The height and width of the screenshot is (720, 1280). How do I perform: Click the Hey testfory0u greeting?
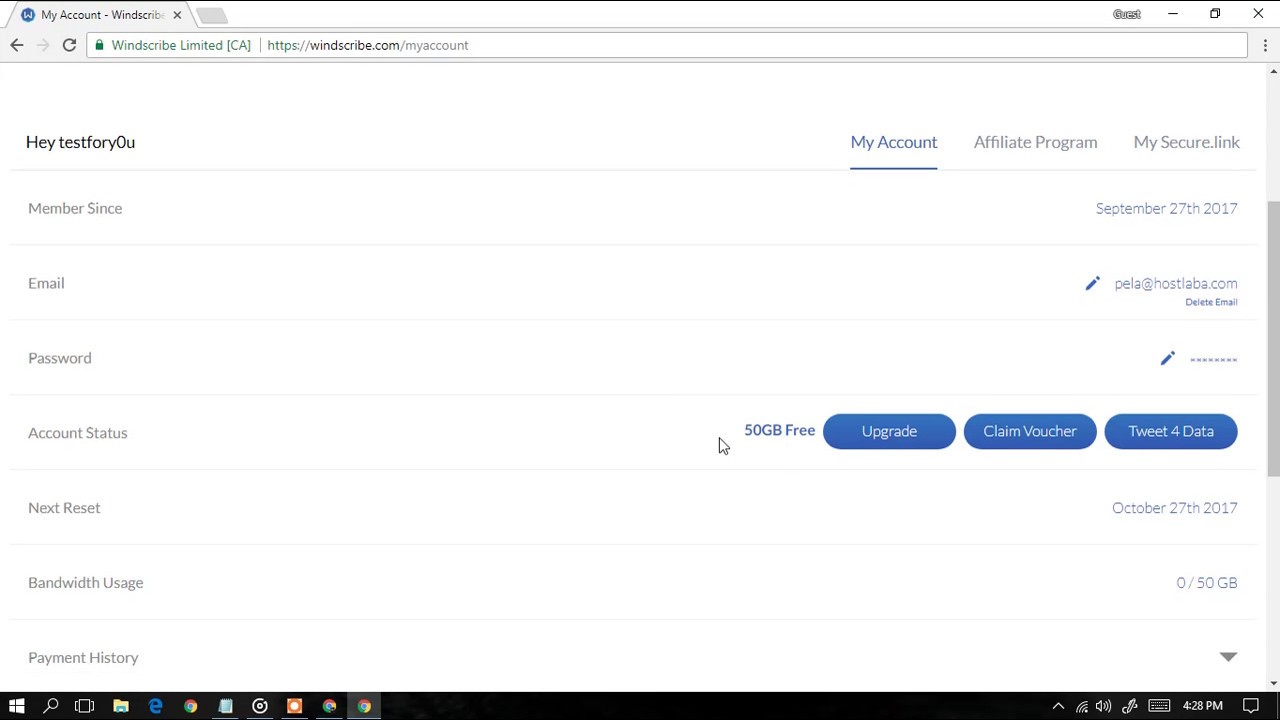pos(80,142)
